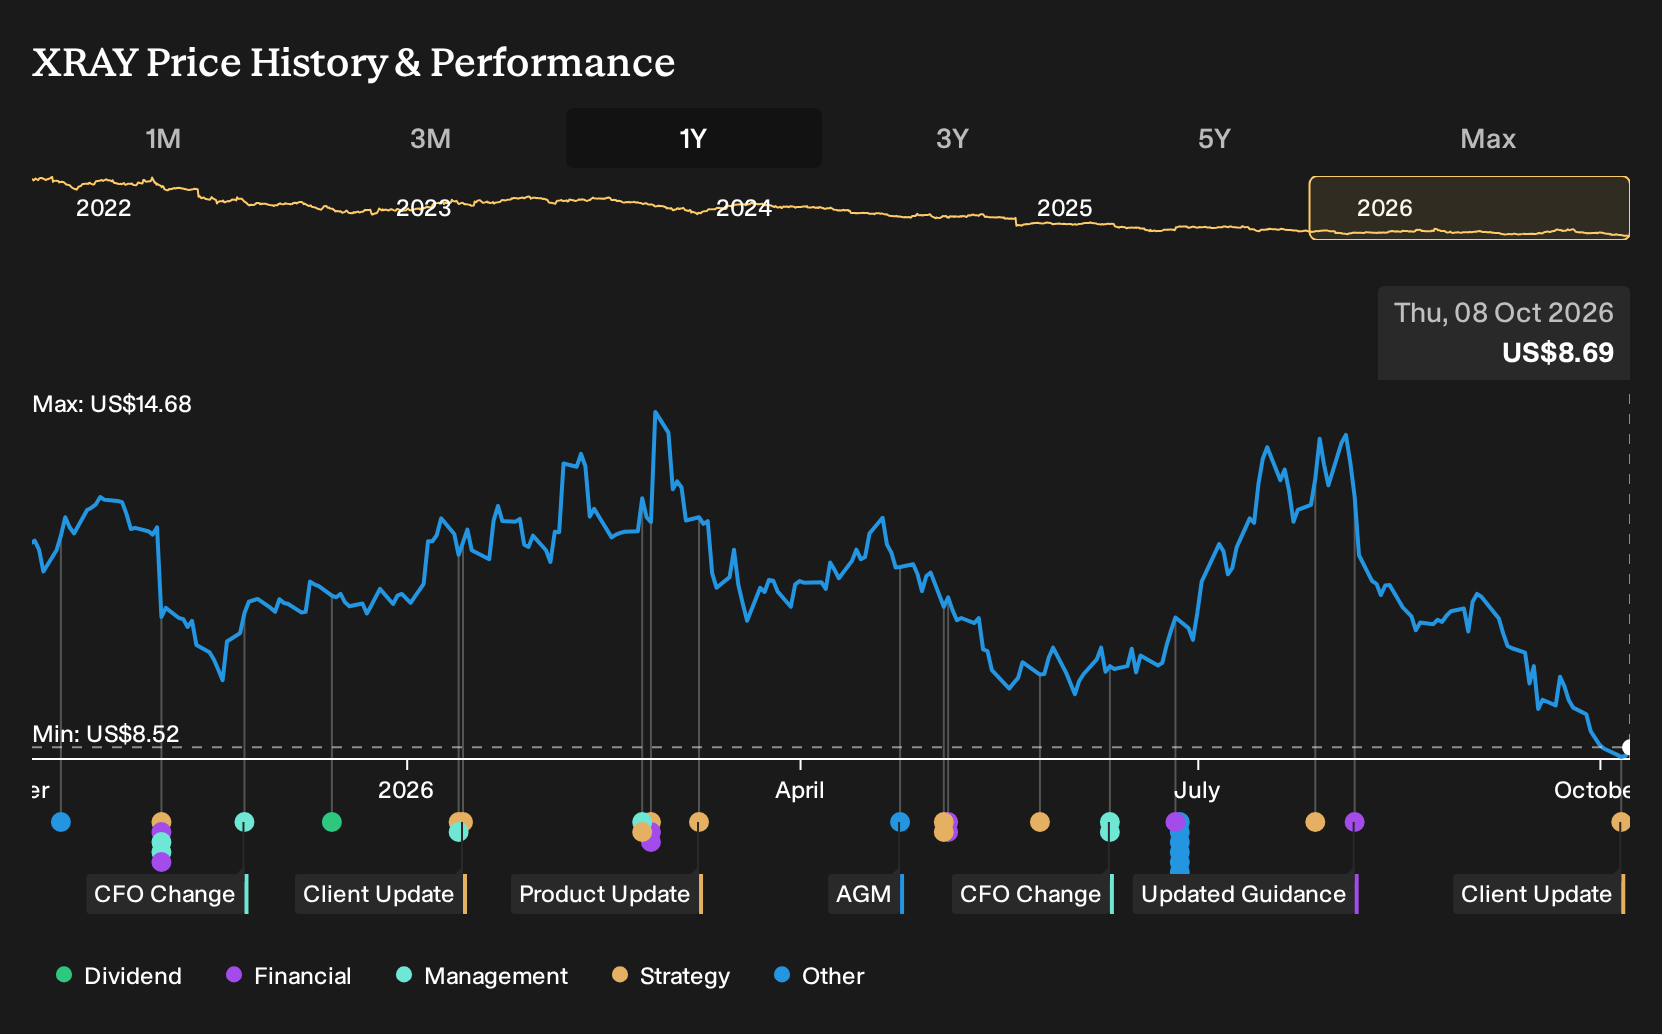Click the April axis label
1662x1034 pixels.
click(800, 790)
